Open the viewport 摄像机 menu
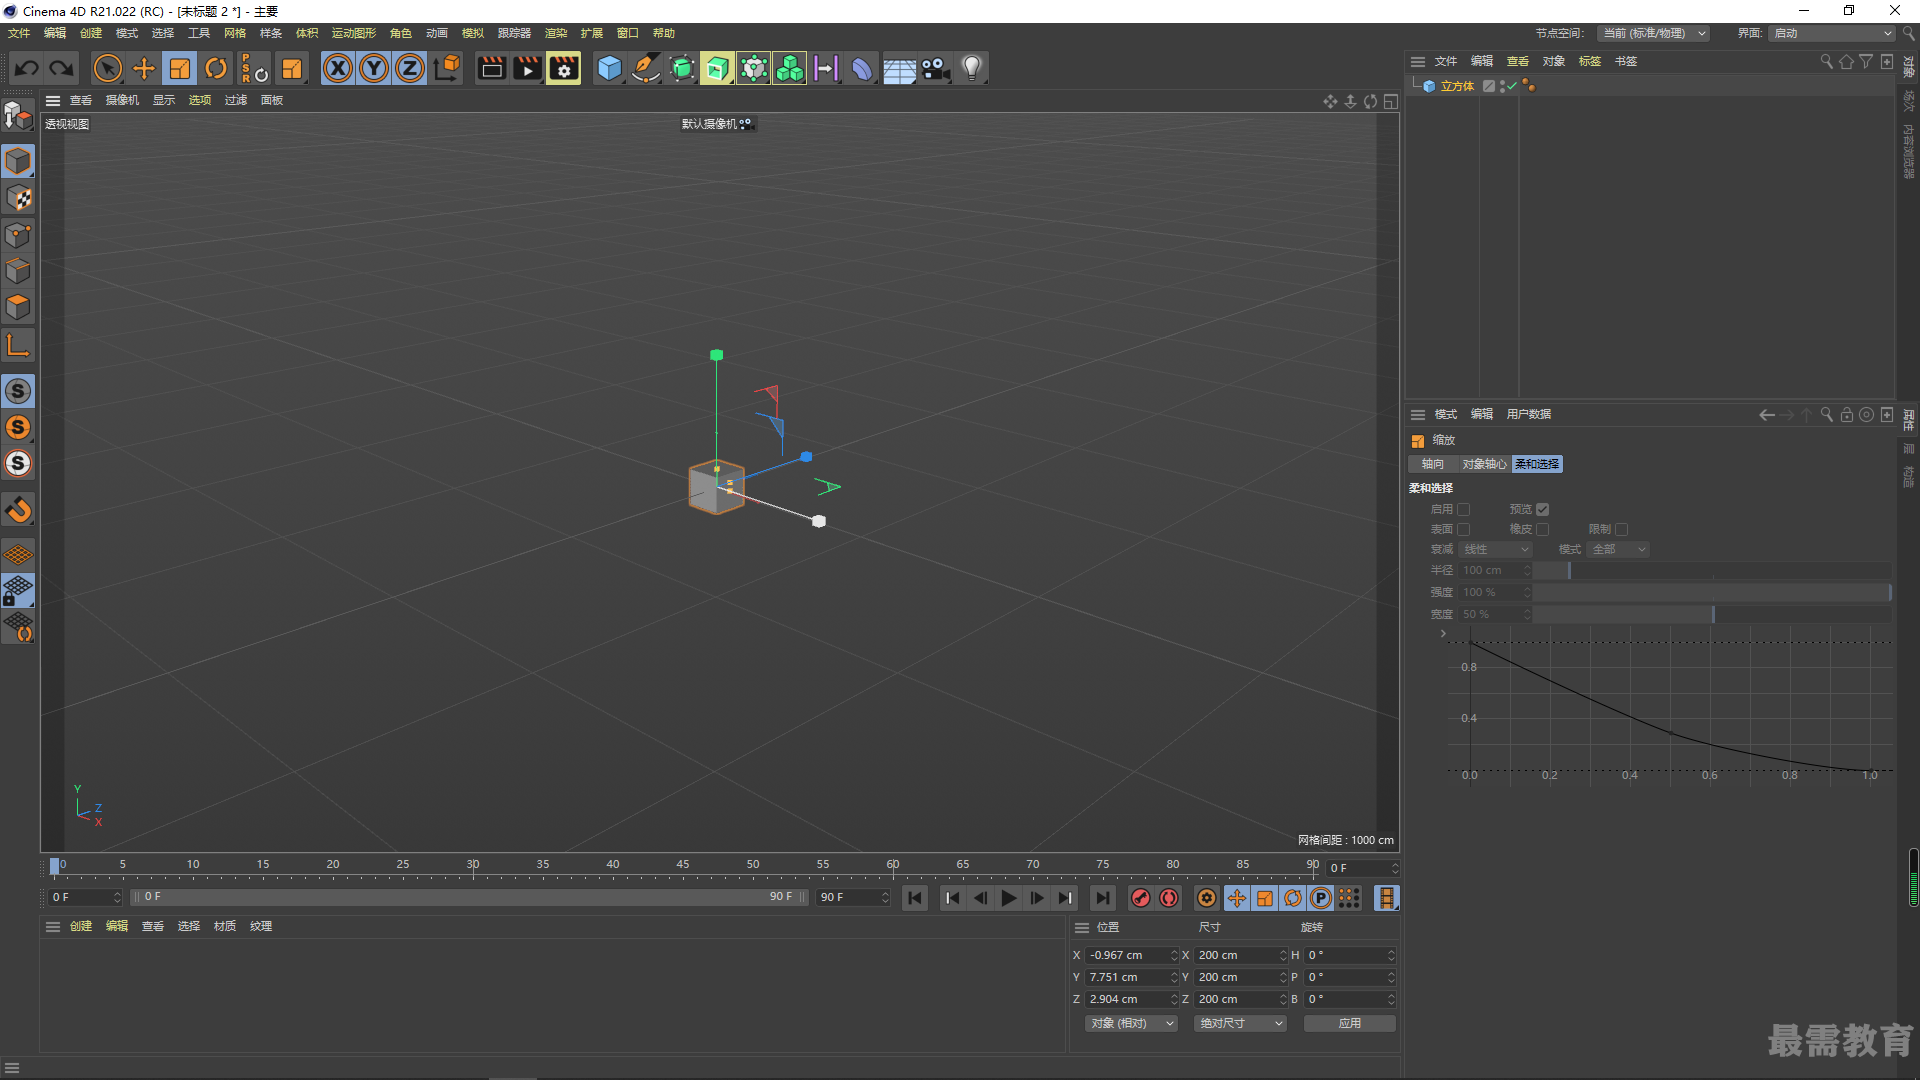The width and height of the screenshot is (1920, 1080). pos(122,100)
